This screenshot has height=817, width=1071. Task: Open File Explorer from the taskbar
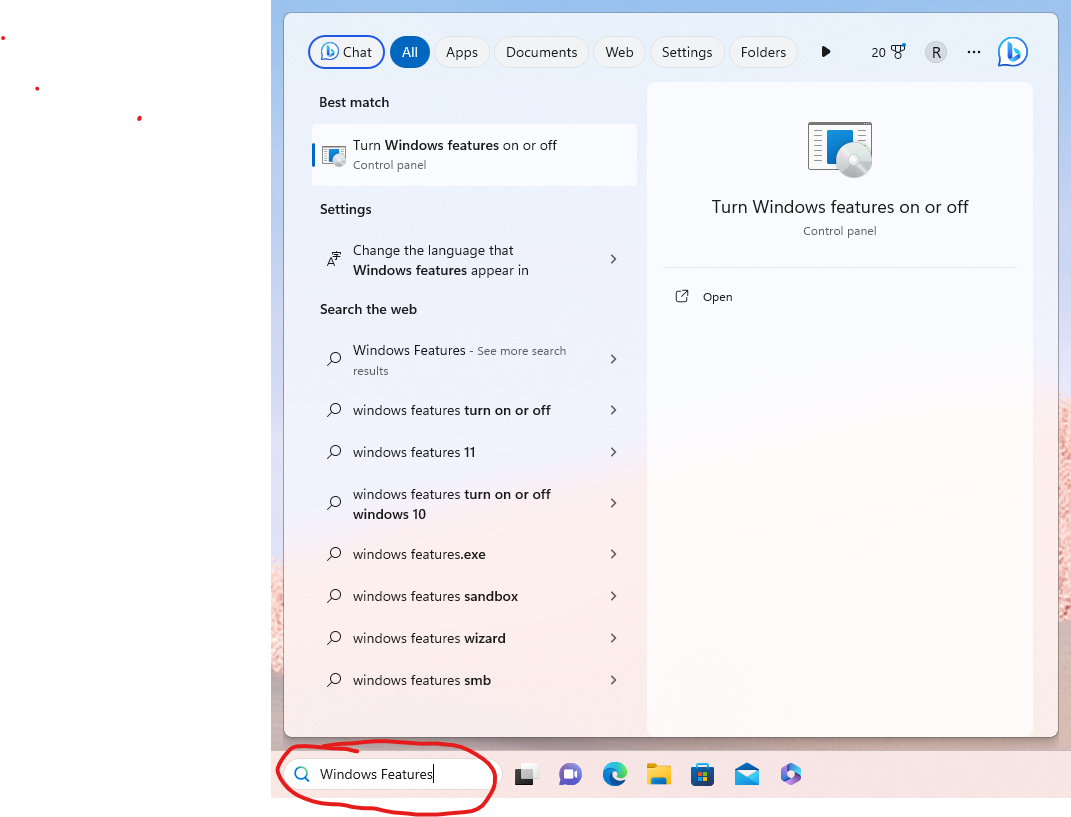pos(658,774)
